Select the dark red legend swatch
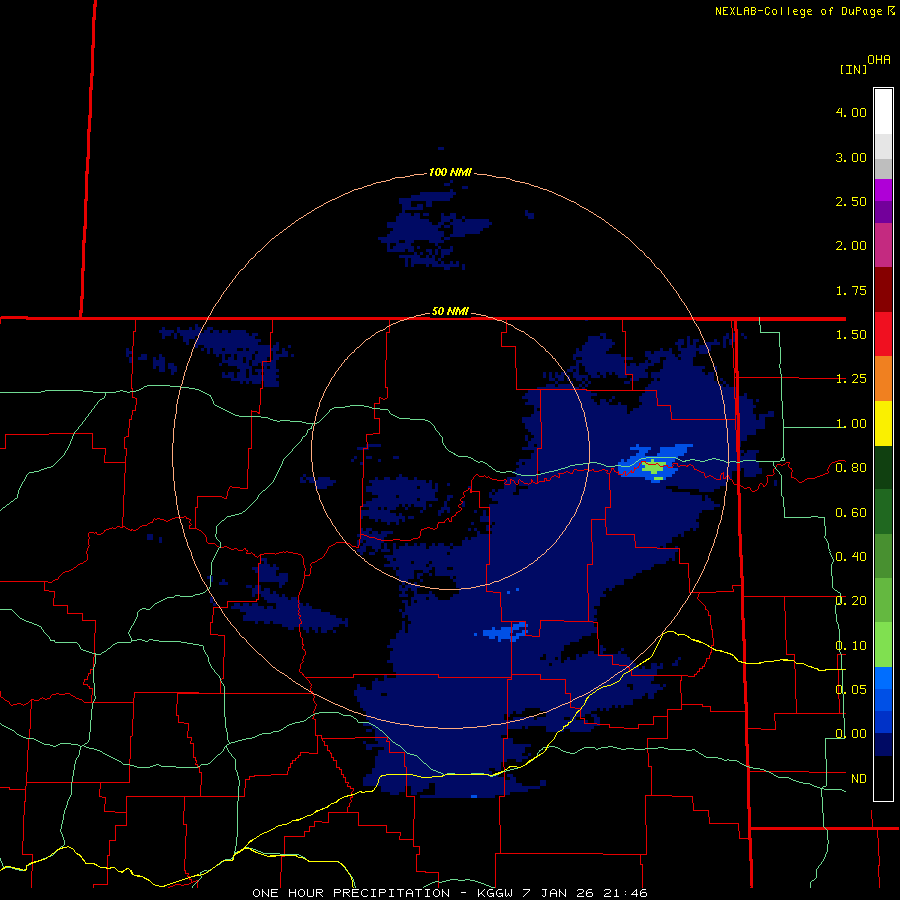The width and height of the screenshot is (900, 900). pyautogui.click(x=883, y=290)
